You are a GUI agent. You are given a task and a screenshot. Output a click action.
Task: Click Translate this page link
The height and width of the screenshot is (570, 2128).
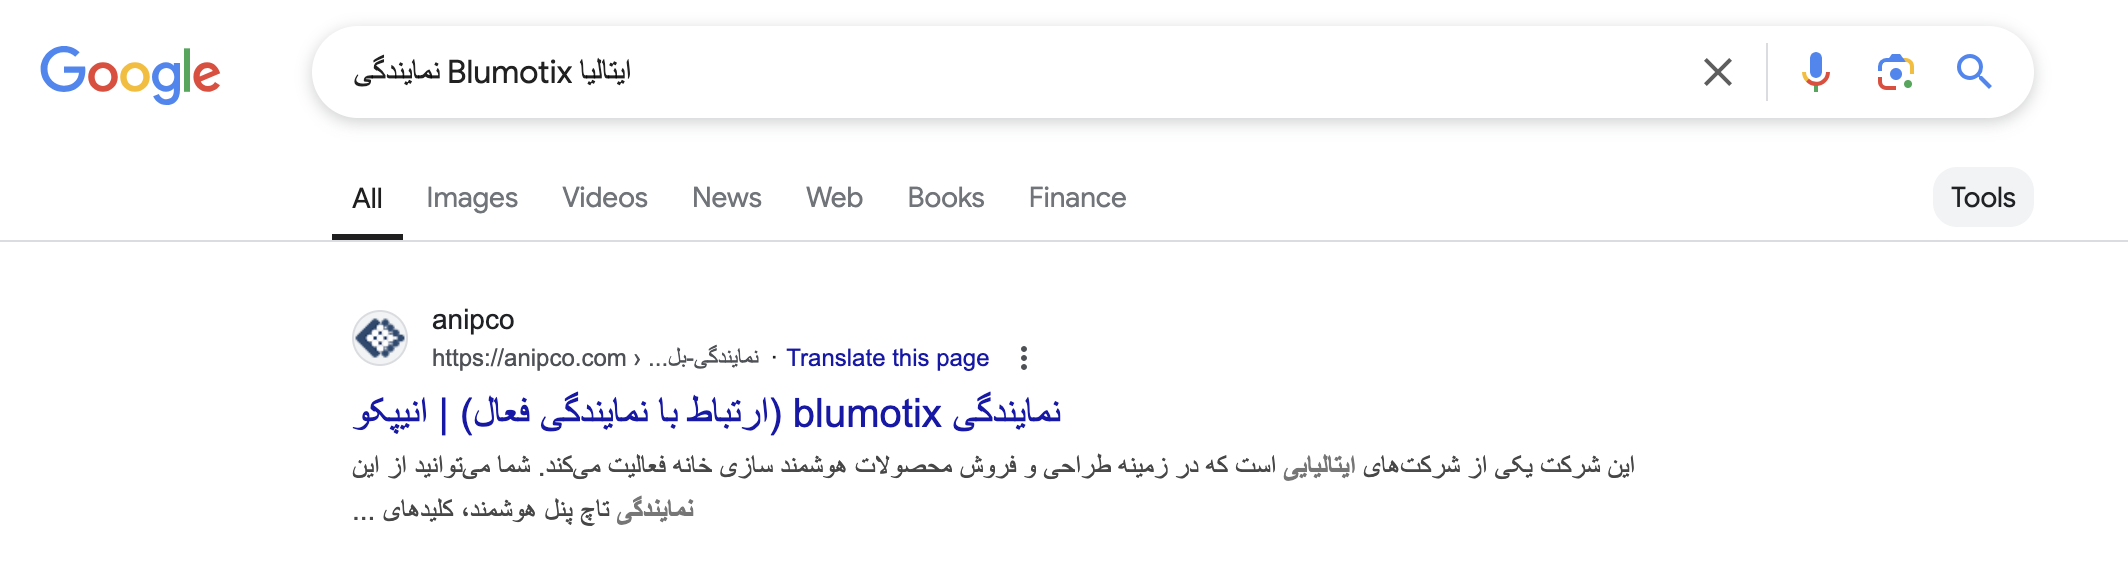(x=887, y=358)
